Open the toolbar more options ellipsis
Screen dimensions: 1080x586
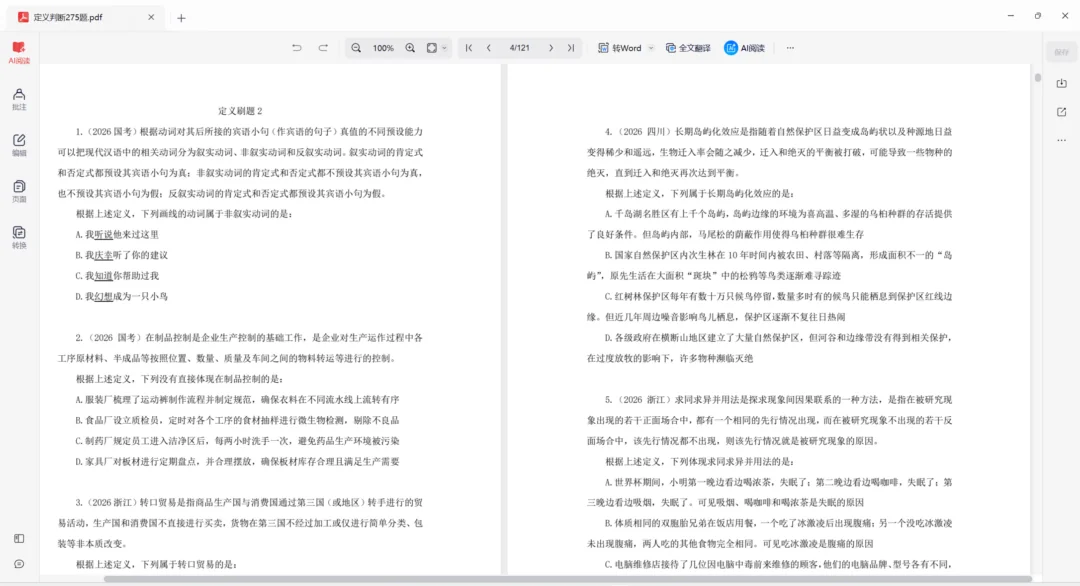pos(790,48)
